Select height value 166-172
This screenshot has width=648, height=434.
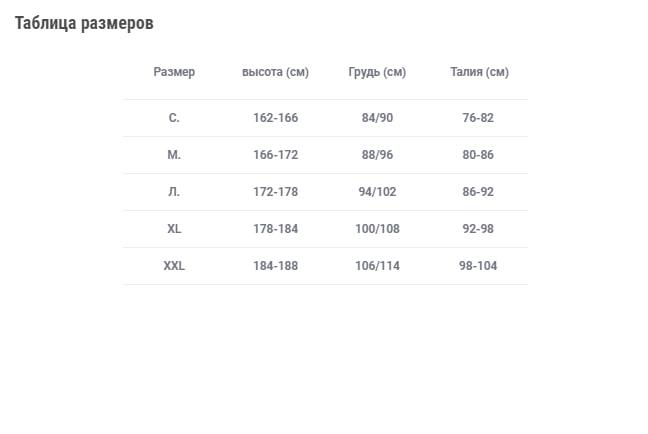(x=276, y=155)
